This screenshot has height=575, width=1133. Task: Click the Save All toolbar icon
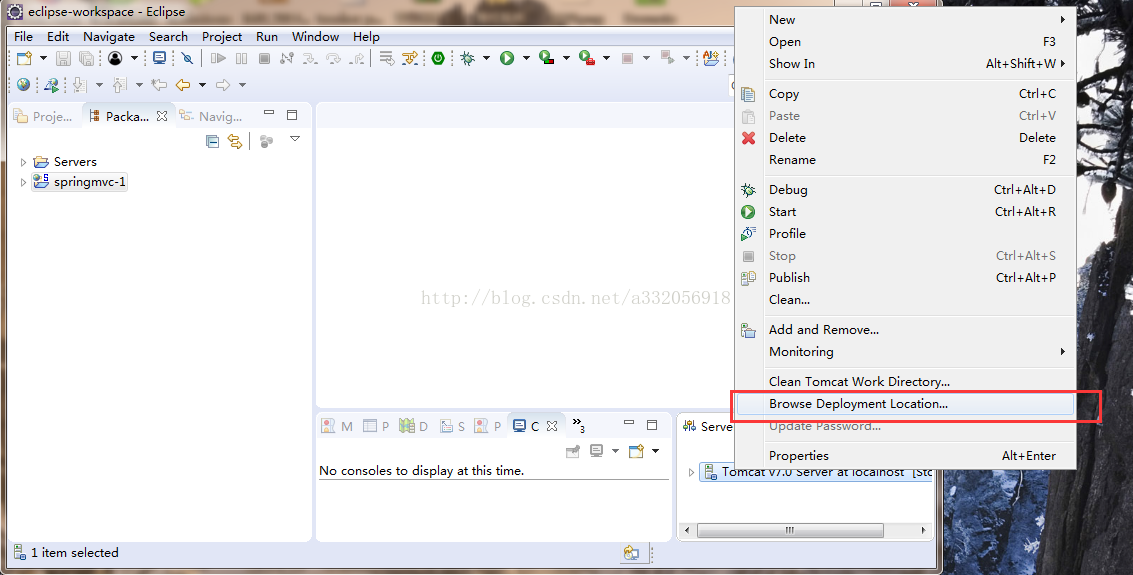pyautogui.click(x=87, y=59)
